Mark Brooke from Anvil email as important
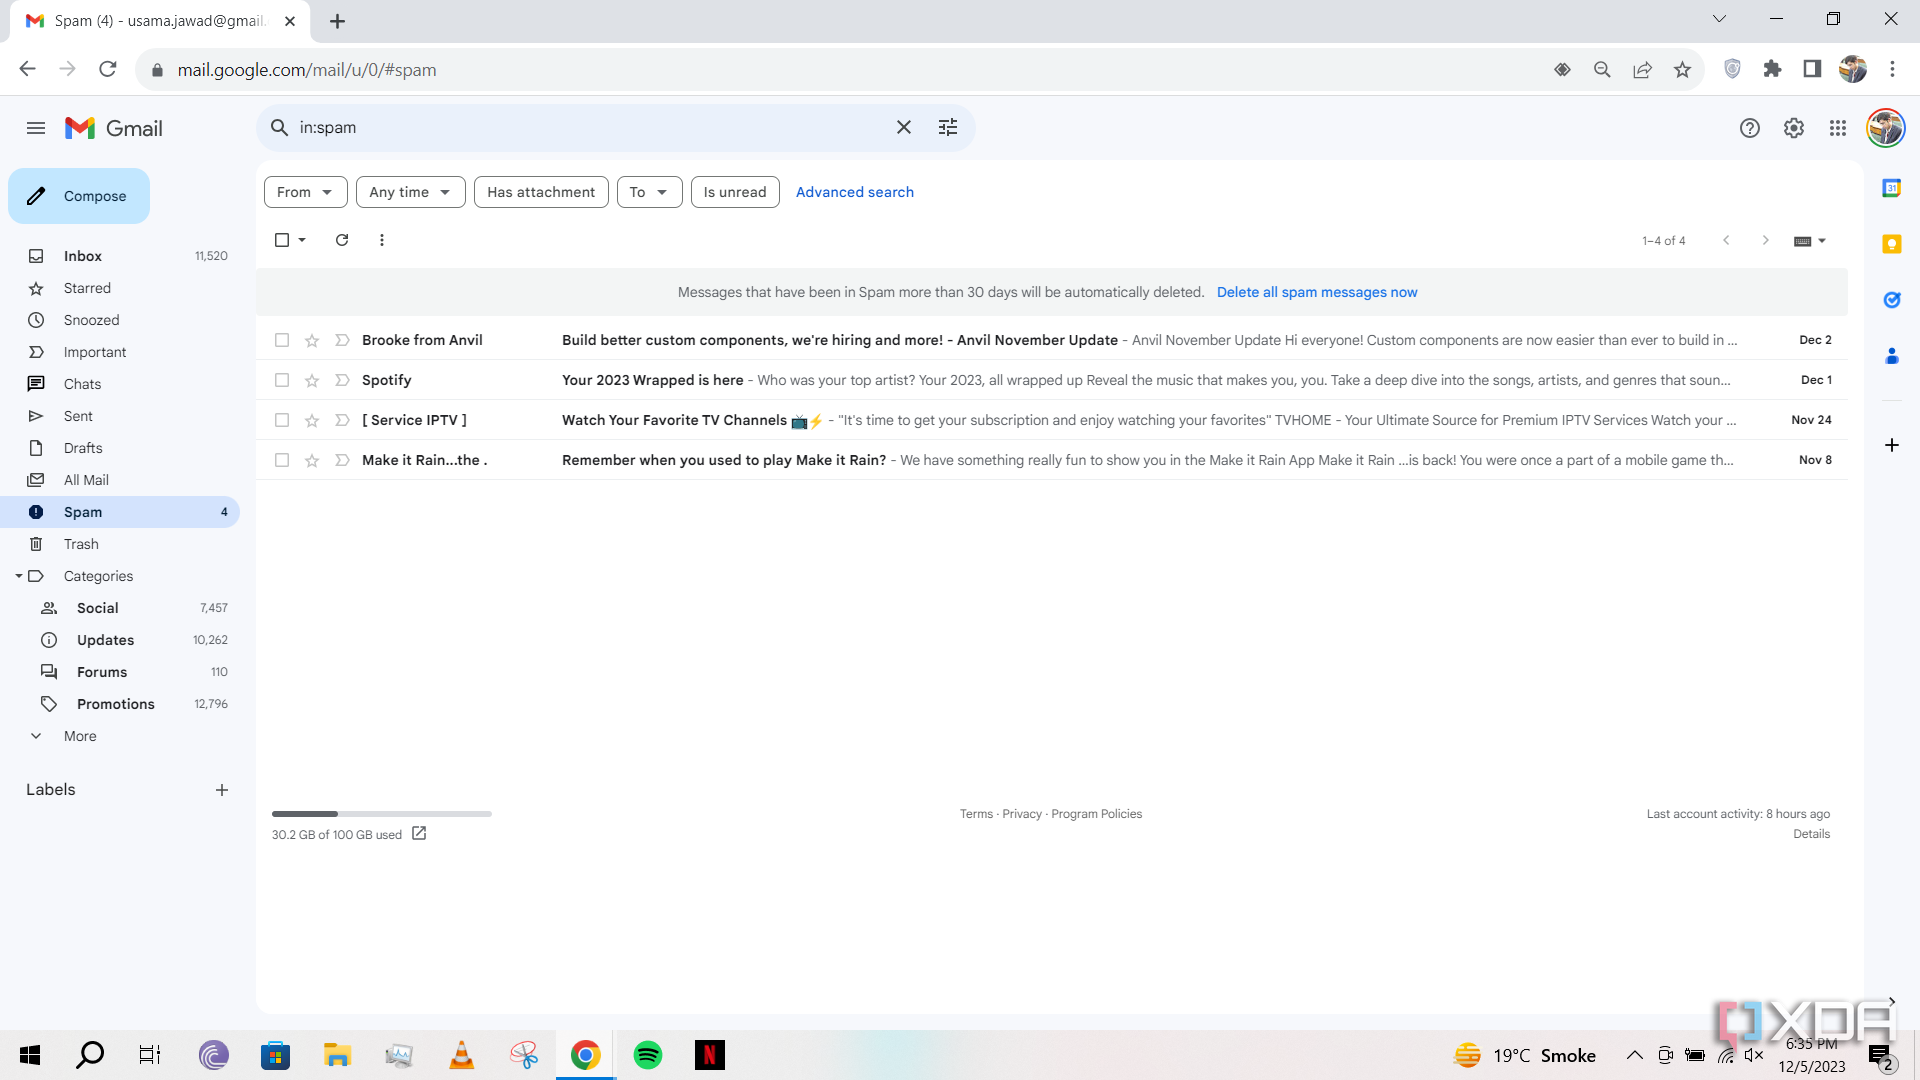Screen dimensions: 1920x1080 (342, 340)
